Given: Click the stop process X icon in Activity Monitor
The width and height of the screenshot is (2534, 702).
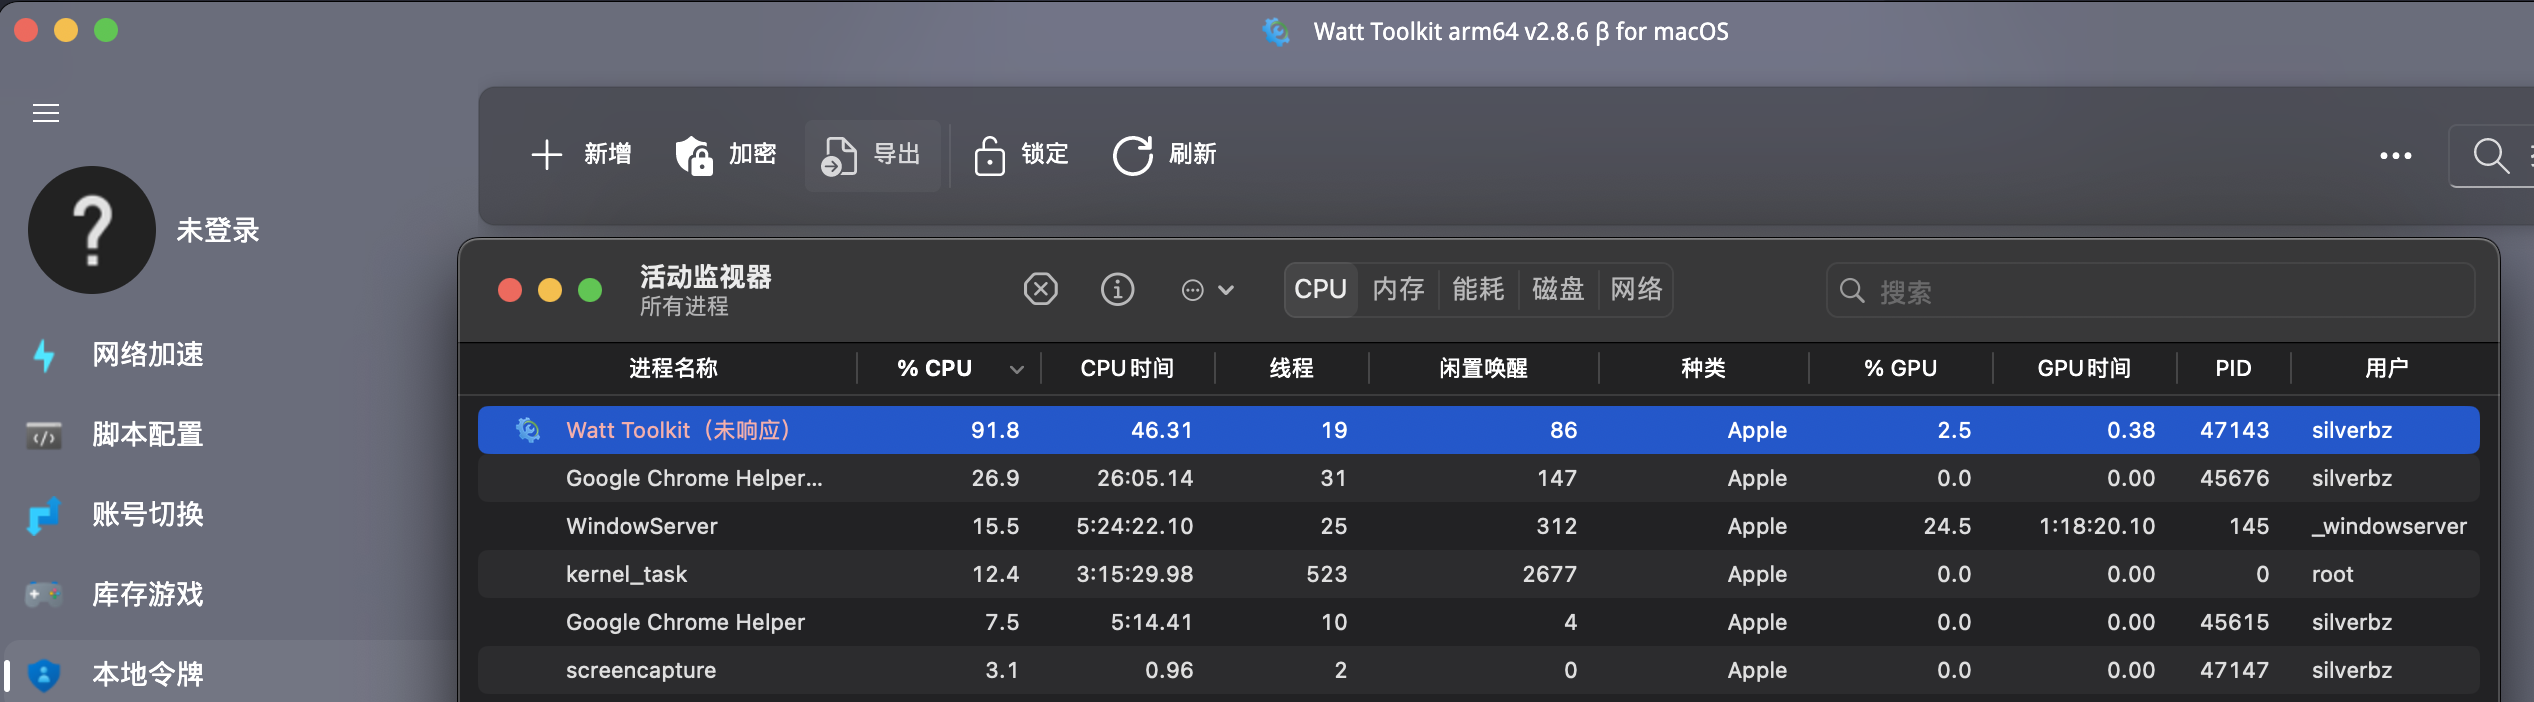Looking at the screenshot, I should point(1041,290).
